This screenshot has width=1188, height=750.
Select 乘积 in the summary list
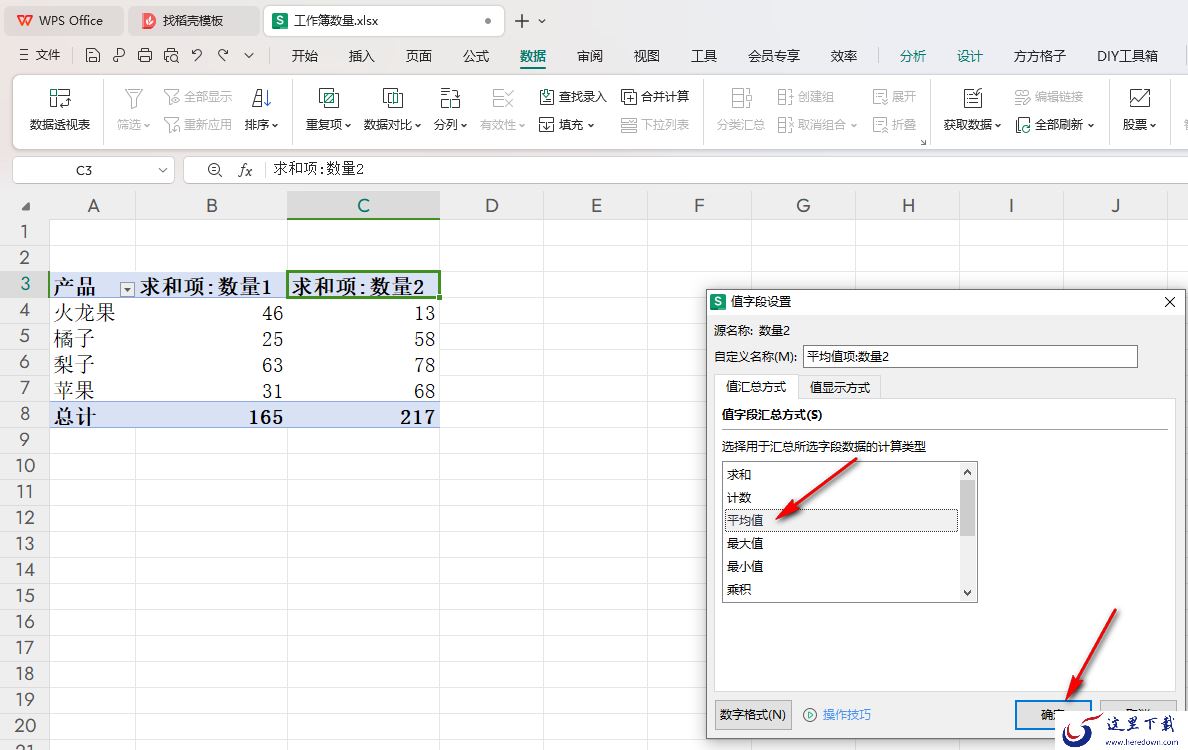pyautogui.click(x=841, y=589)
